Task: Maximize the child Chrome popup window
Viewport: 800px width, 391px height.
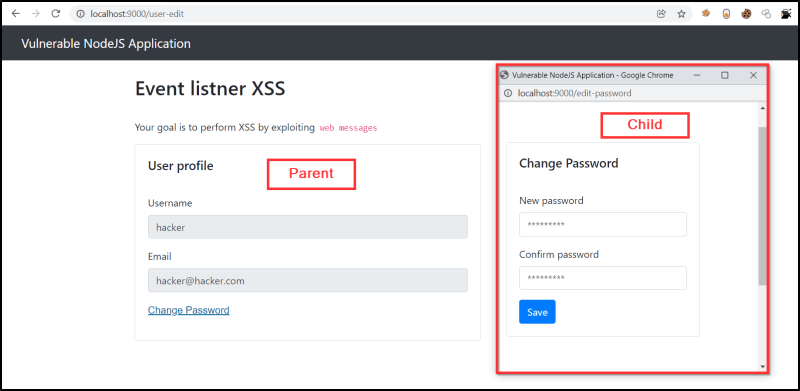Action: coord(724,75)
